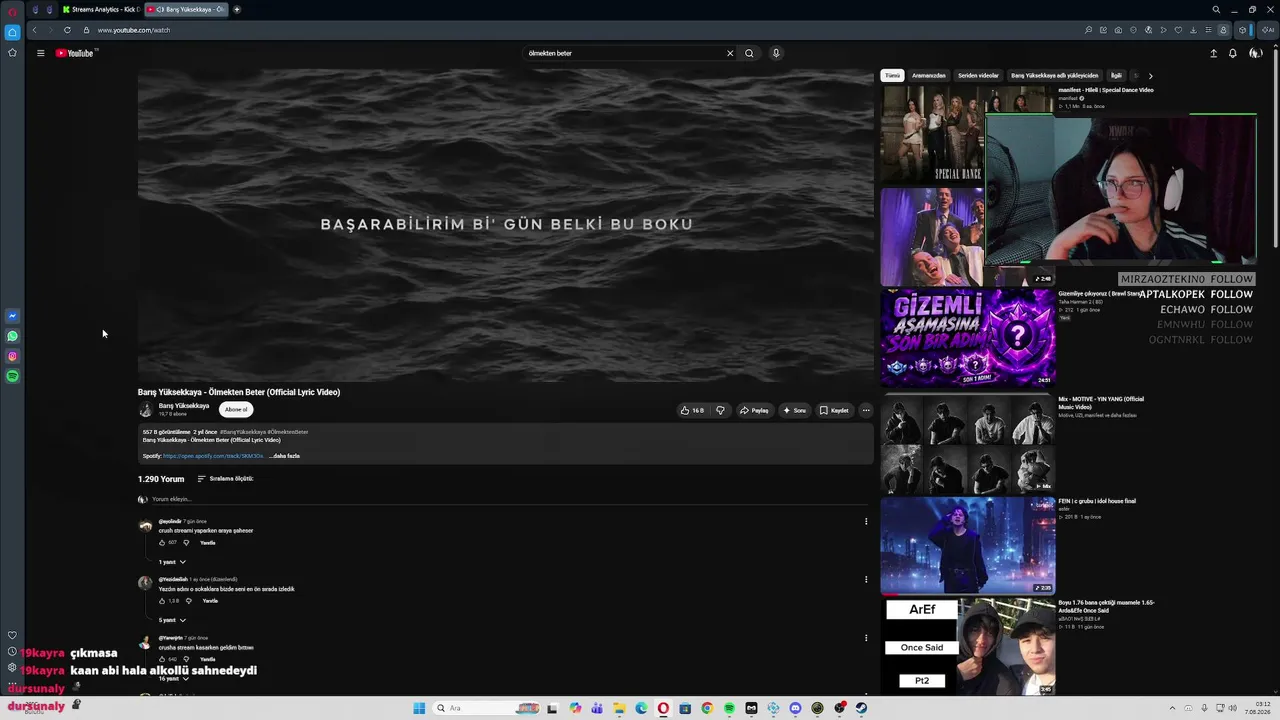Open the Opera downloads icon in toolbar

pos(1192,30)
